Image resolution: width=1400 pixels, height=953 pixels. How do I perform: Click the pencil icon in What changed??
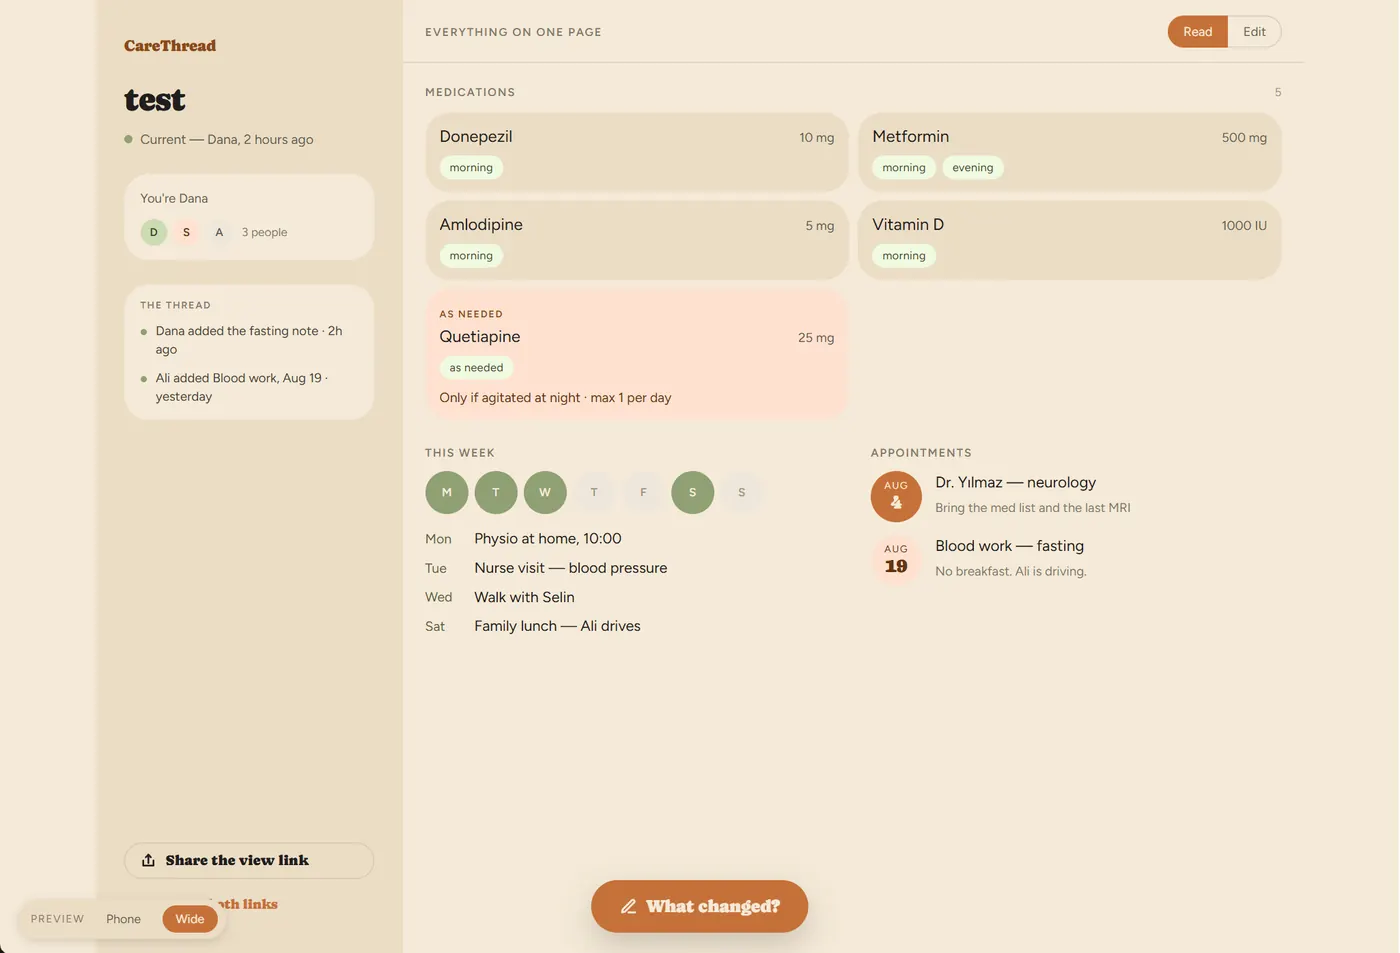click(x=628, y=907)
